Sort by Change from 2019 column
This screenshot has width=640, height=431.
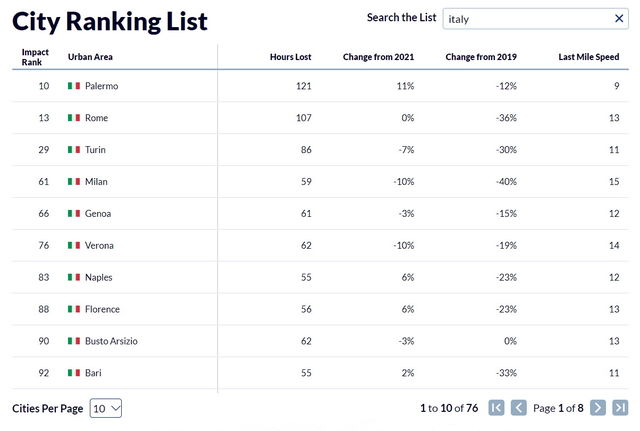coord(481,57)
